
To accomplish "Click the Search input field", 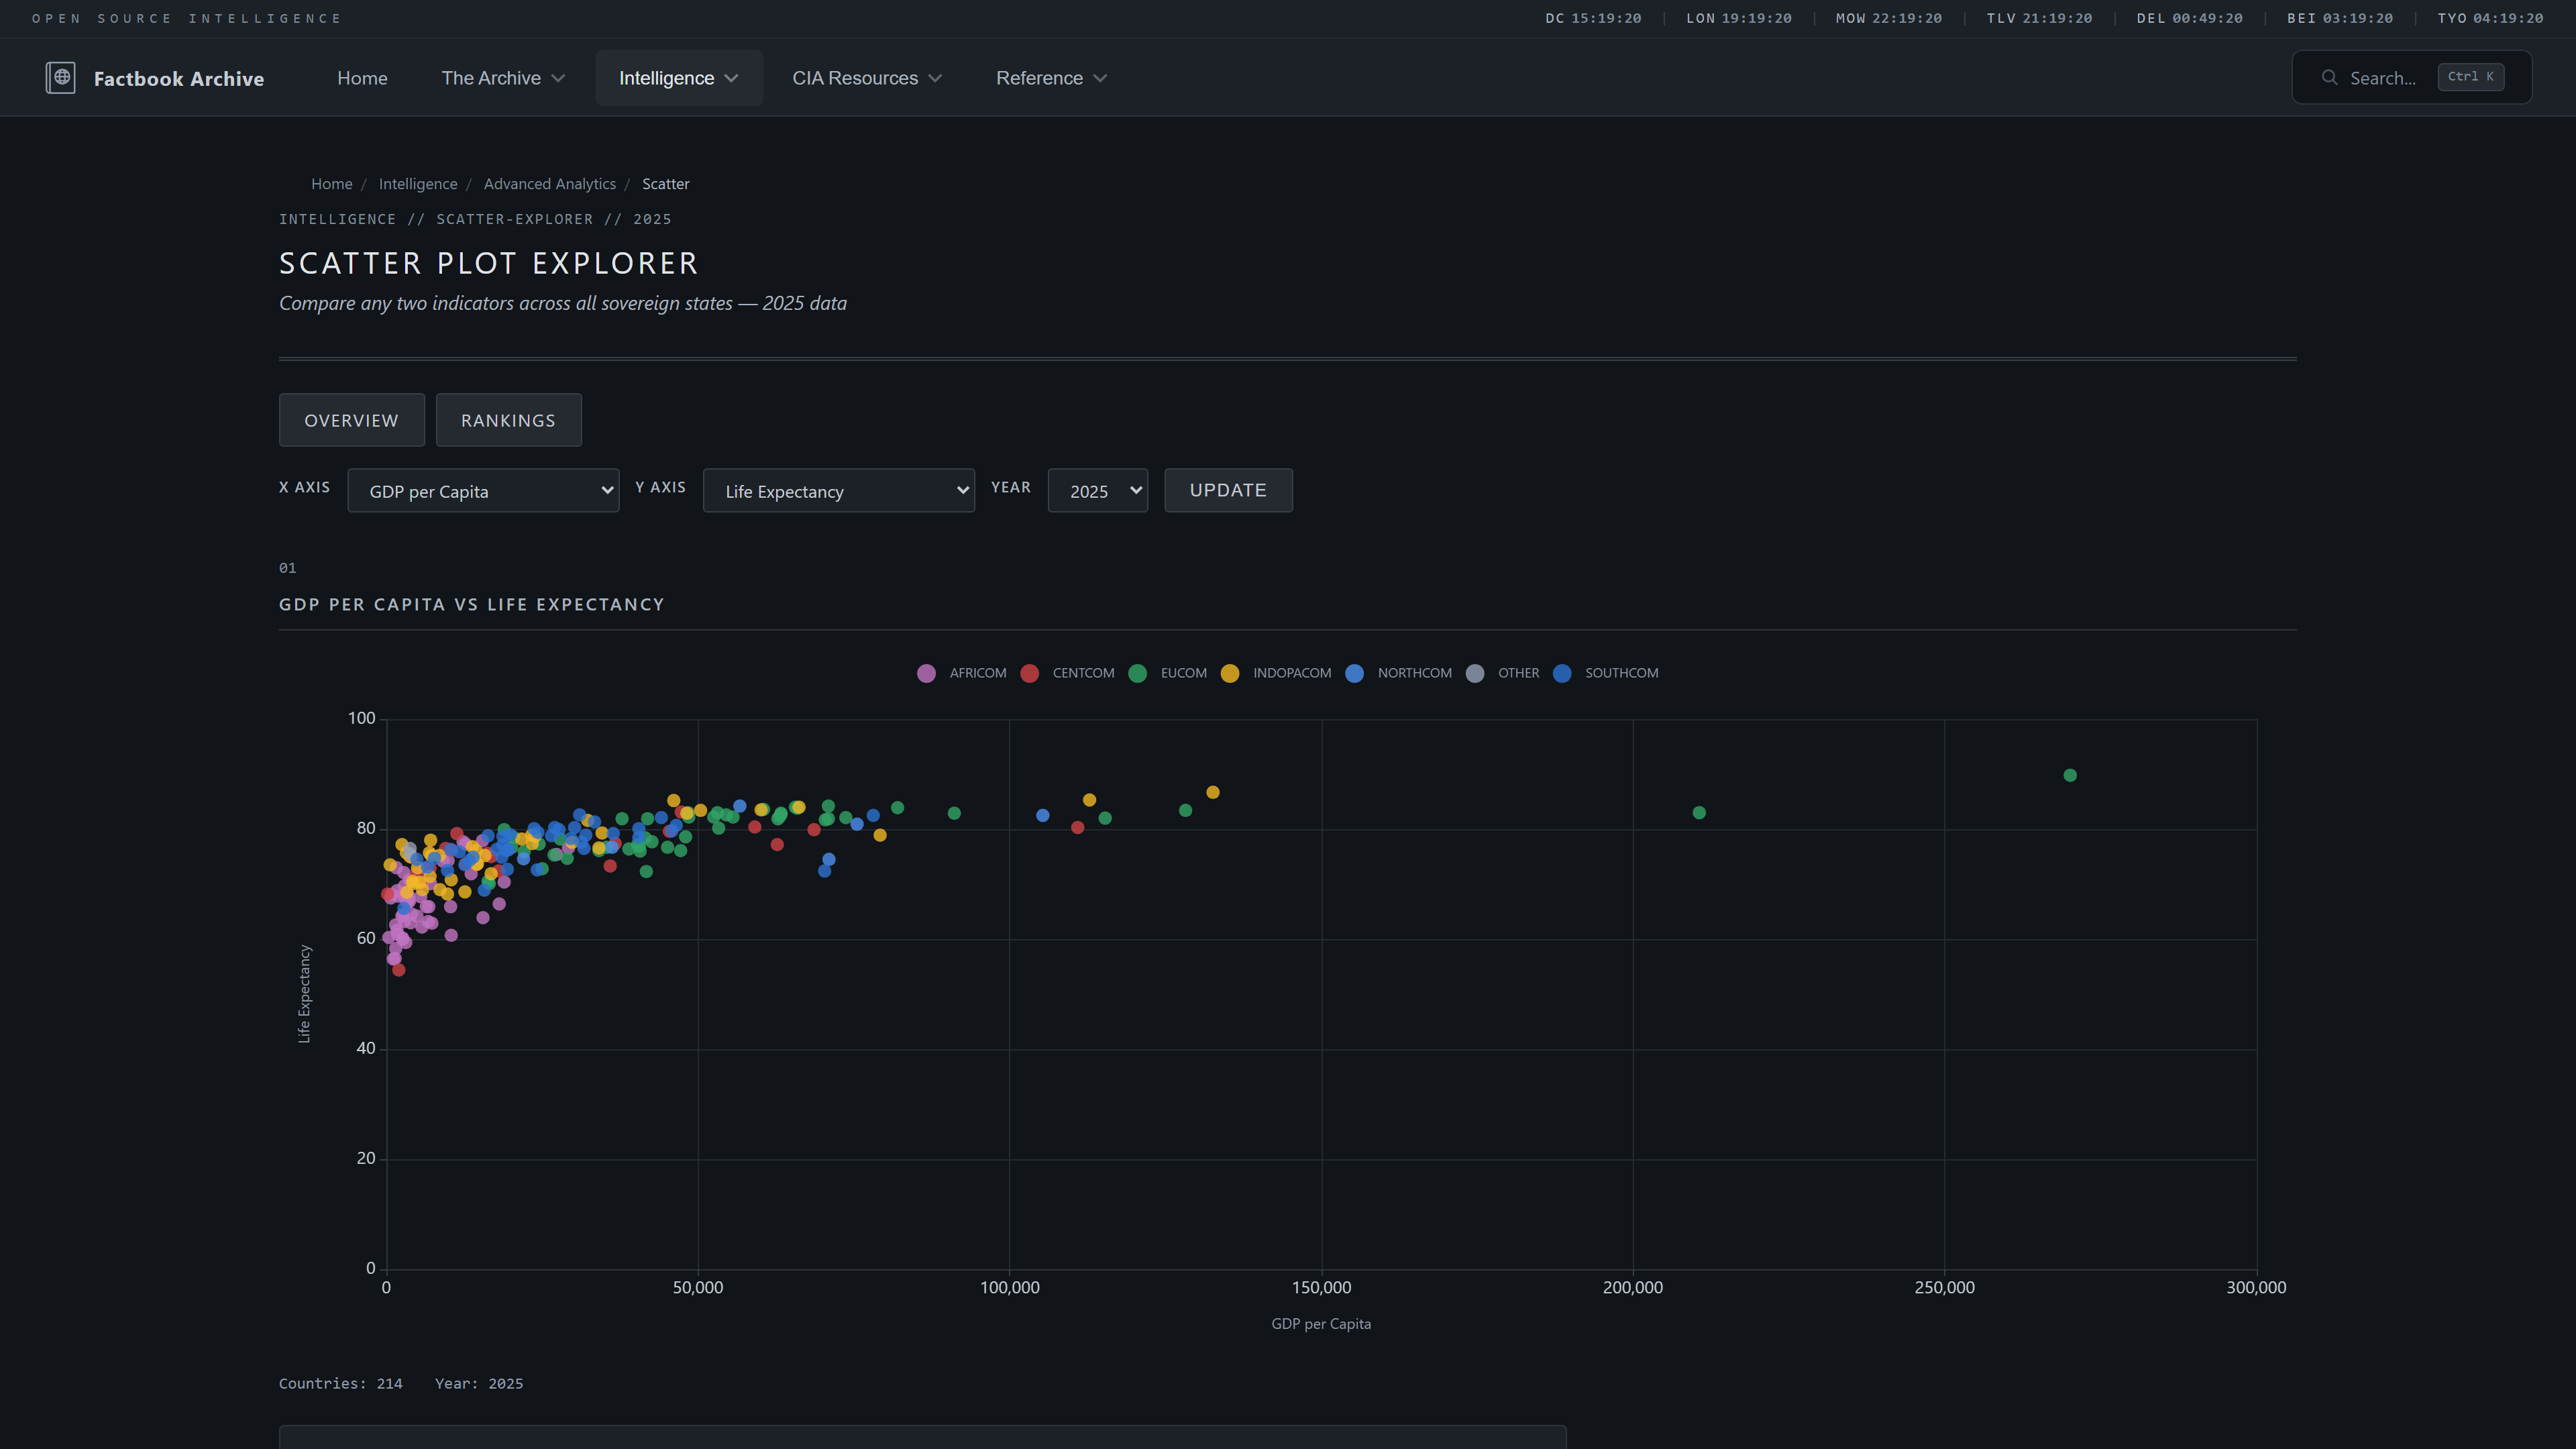I will pyautogui.click(x=2382, y=78).
